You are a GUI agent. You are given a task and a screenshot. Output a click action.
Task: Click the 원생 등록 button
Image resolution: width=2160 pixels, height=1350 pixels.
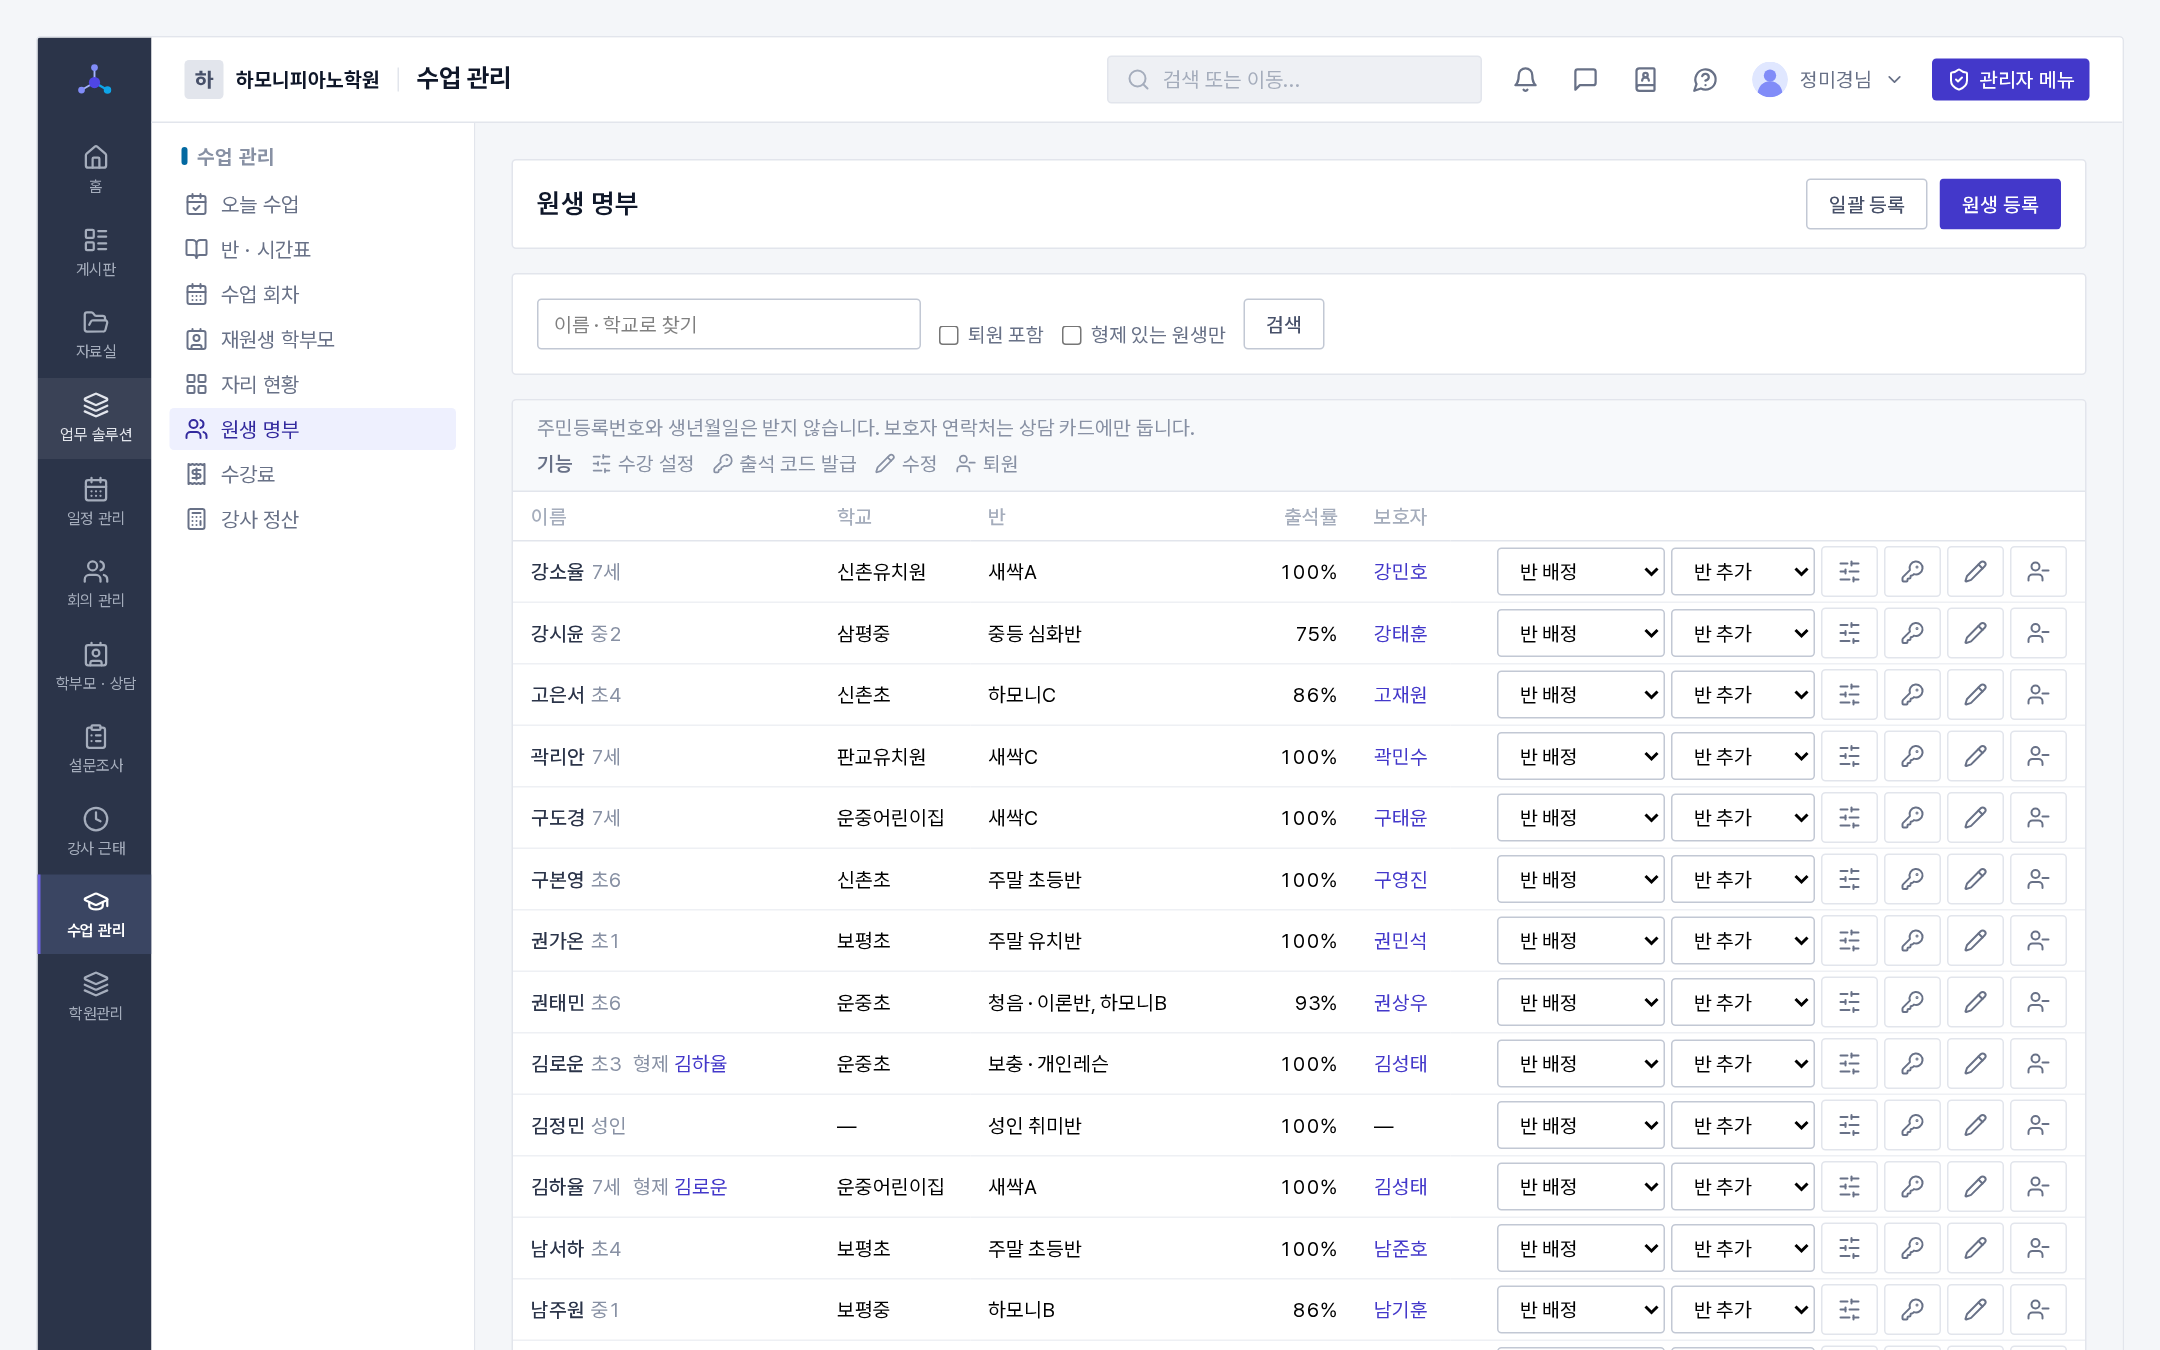coord(1999,204)
